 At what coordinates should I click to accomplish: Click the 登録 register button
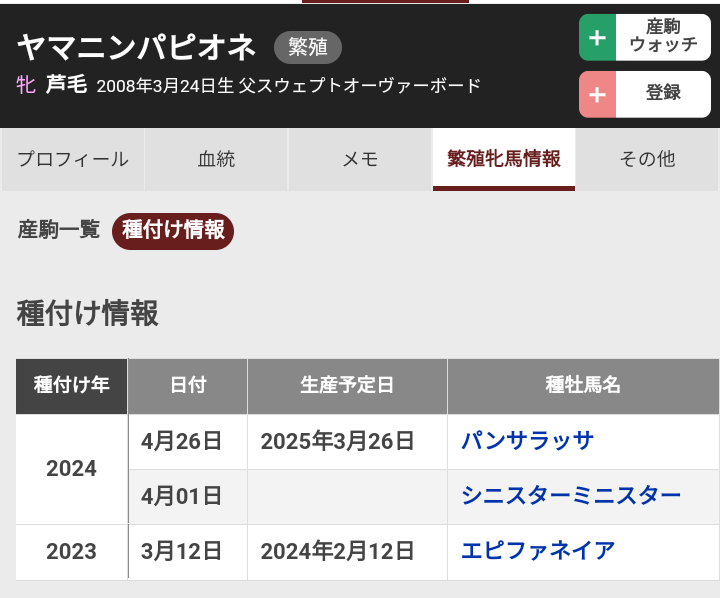645,94
